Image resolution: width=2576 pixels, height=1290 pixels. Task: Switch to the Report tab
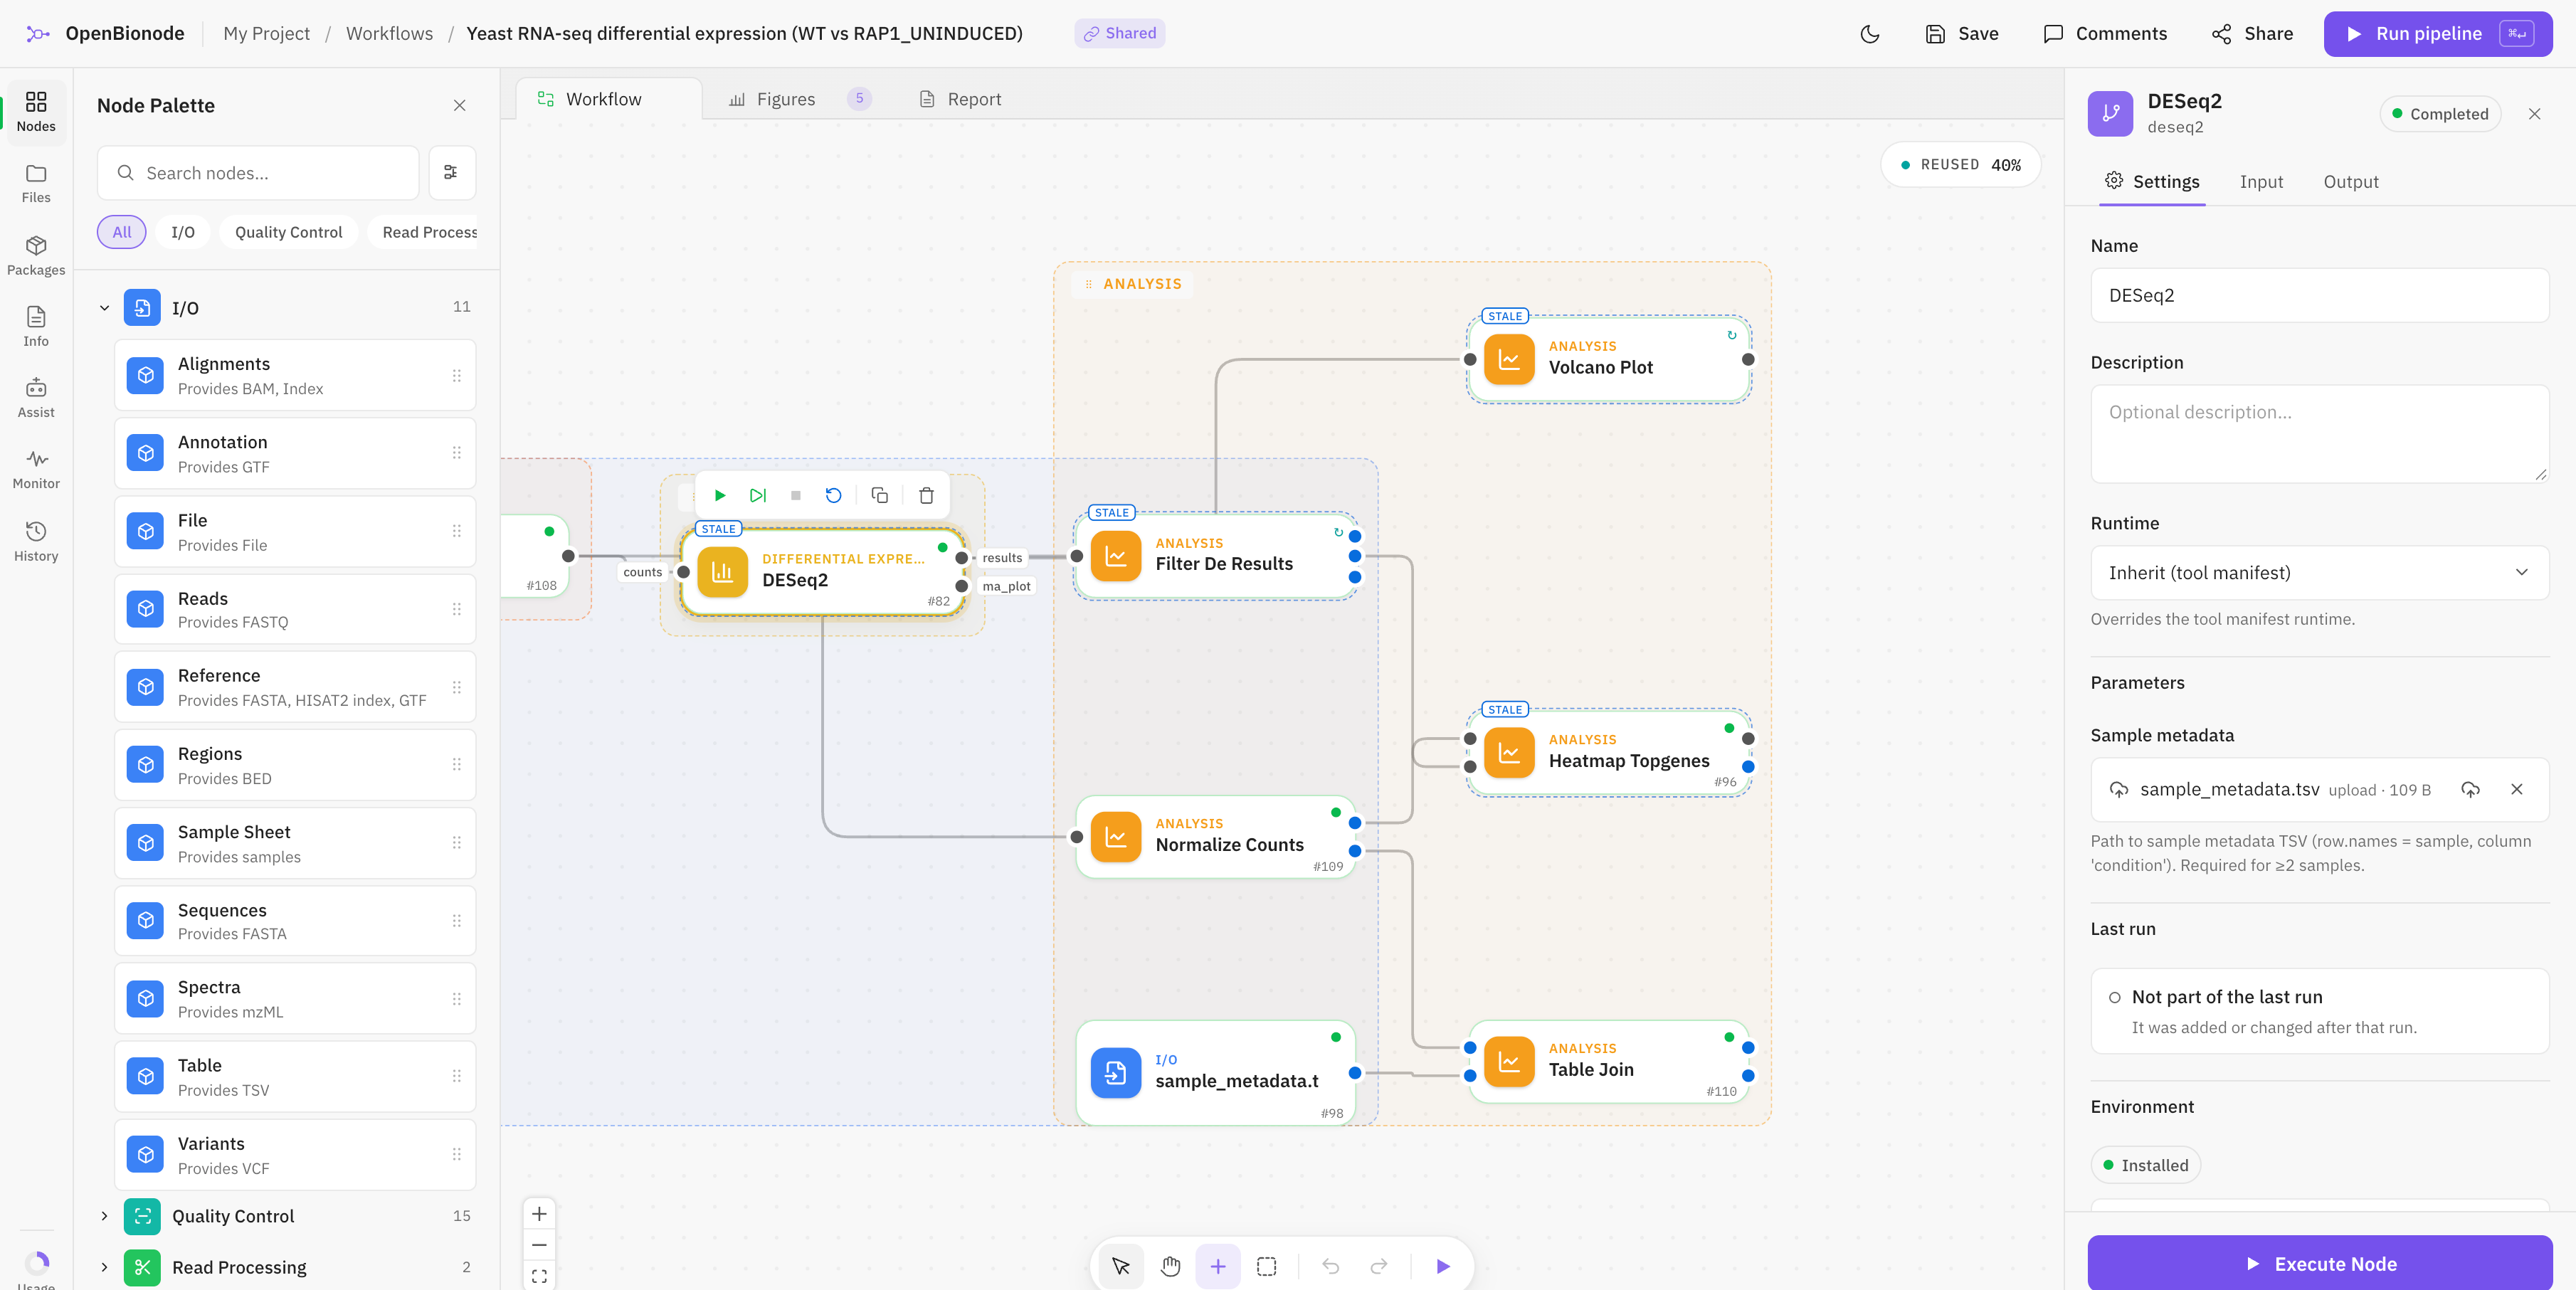[x=960, y=99]
